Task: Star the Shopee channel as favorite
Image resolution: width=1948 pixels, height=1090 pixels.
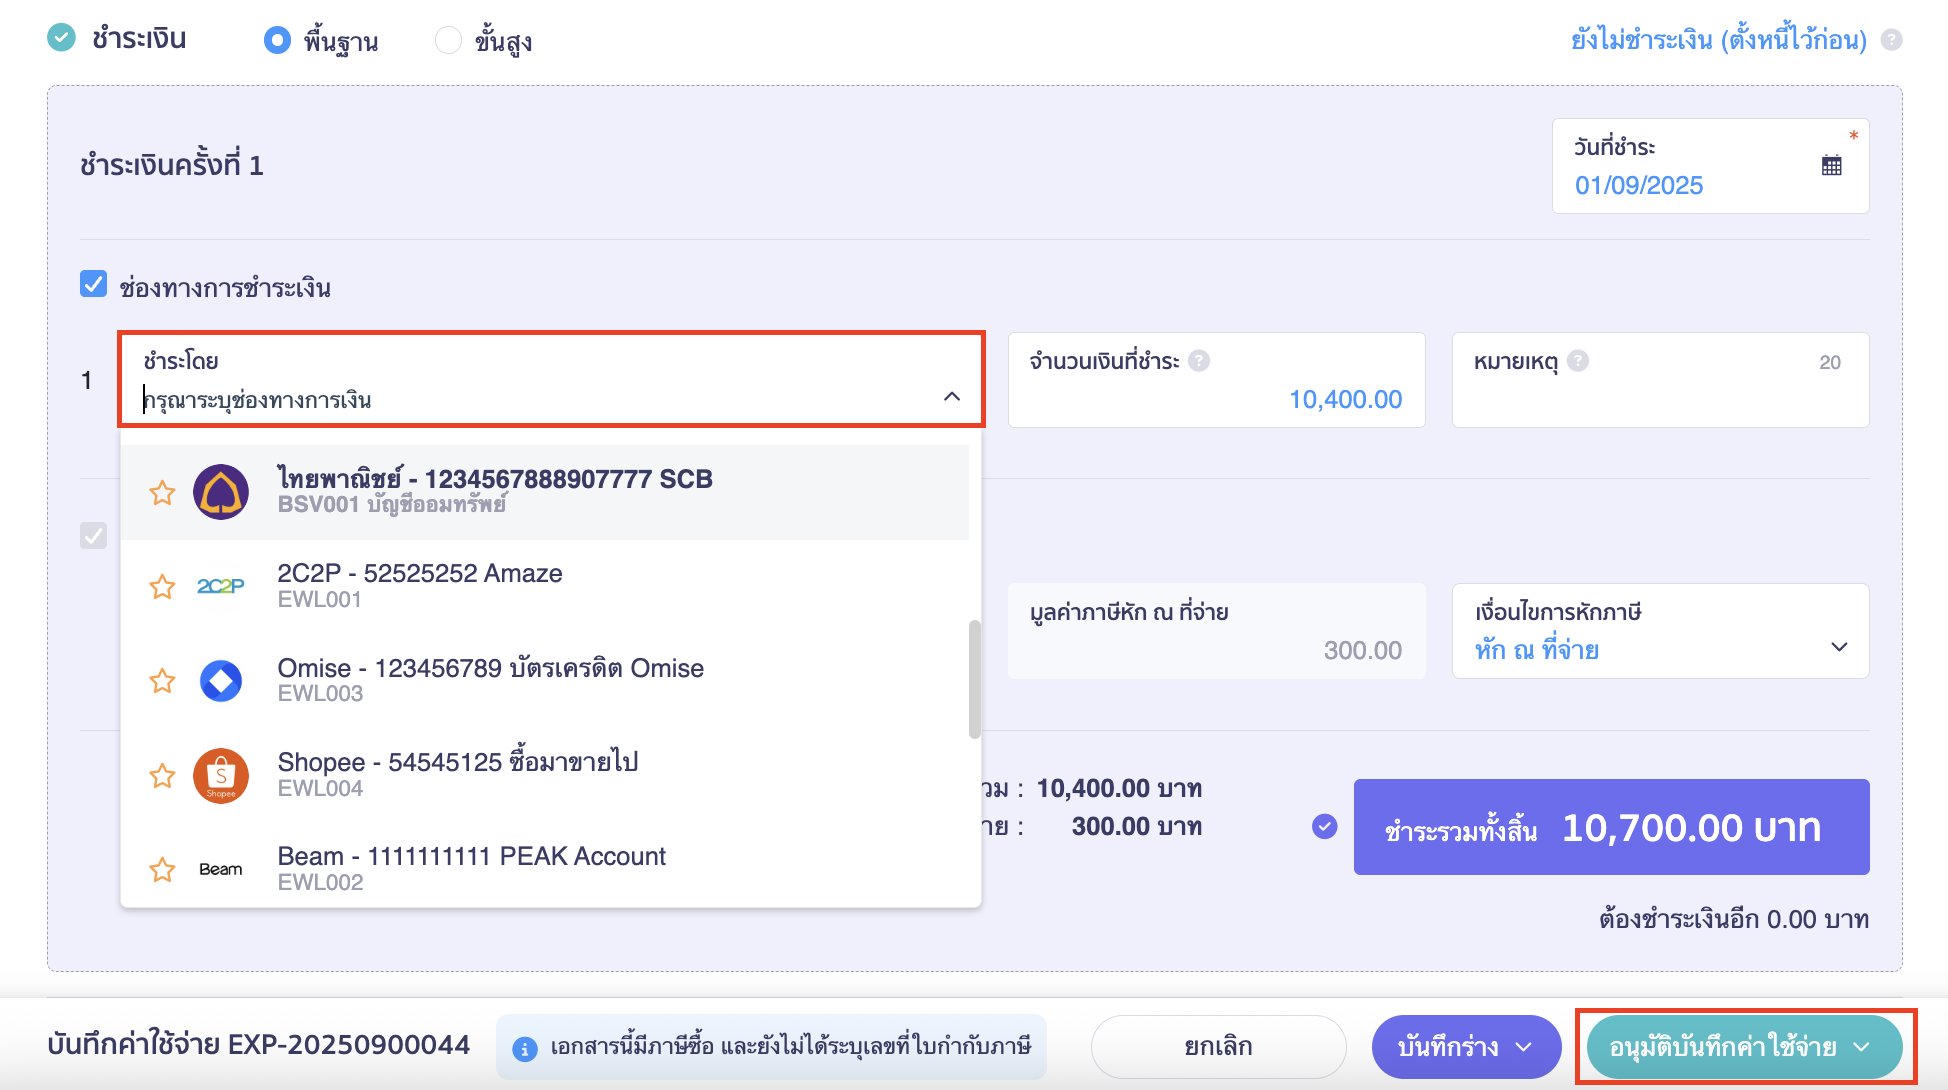Action: tap(162, 776)
